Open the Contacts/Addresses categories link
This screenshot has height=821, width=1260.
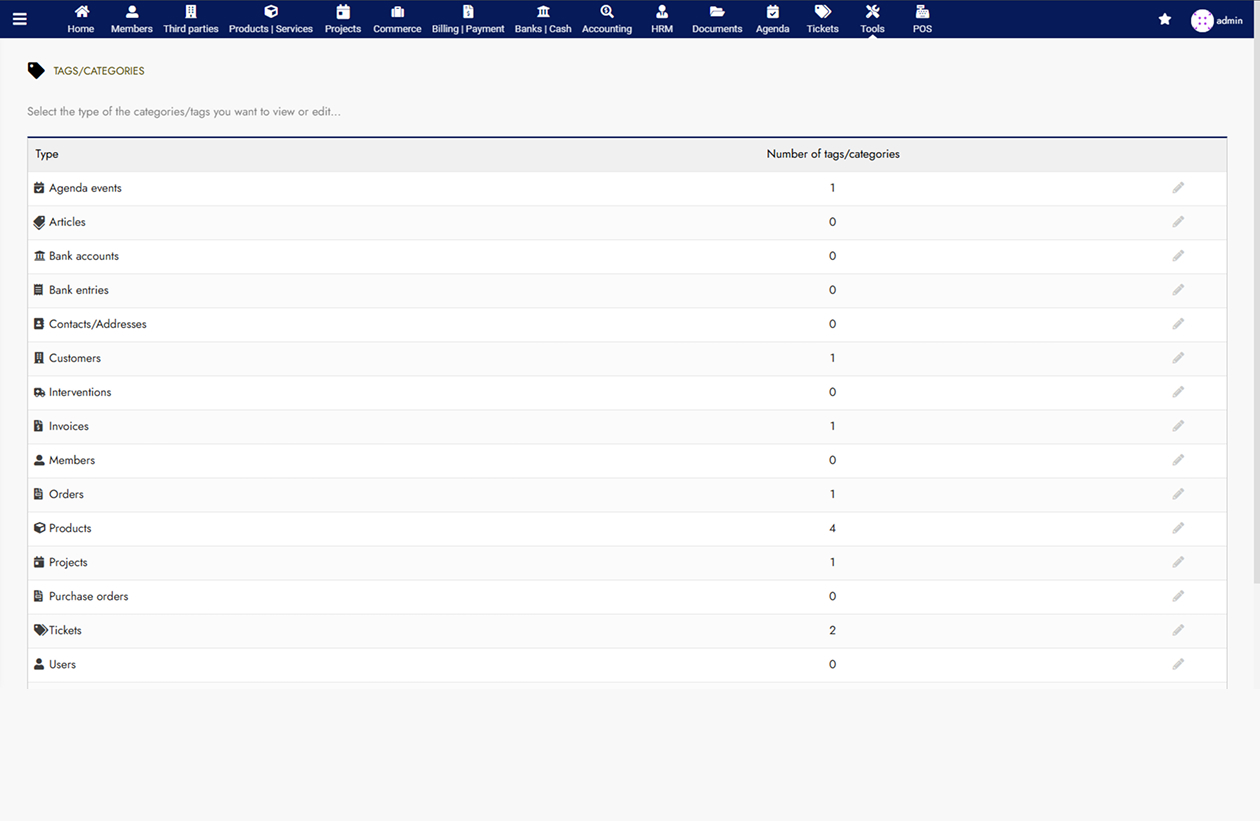[97, 324]
